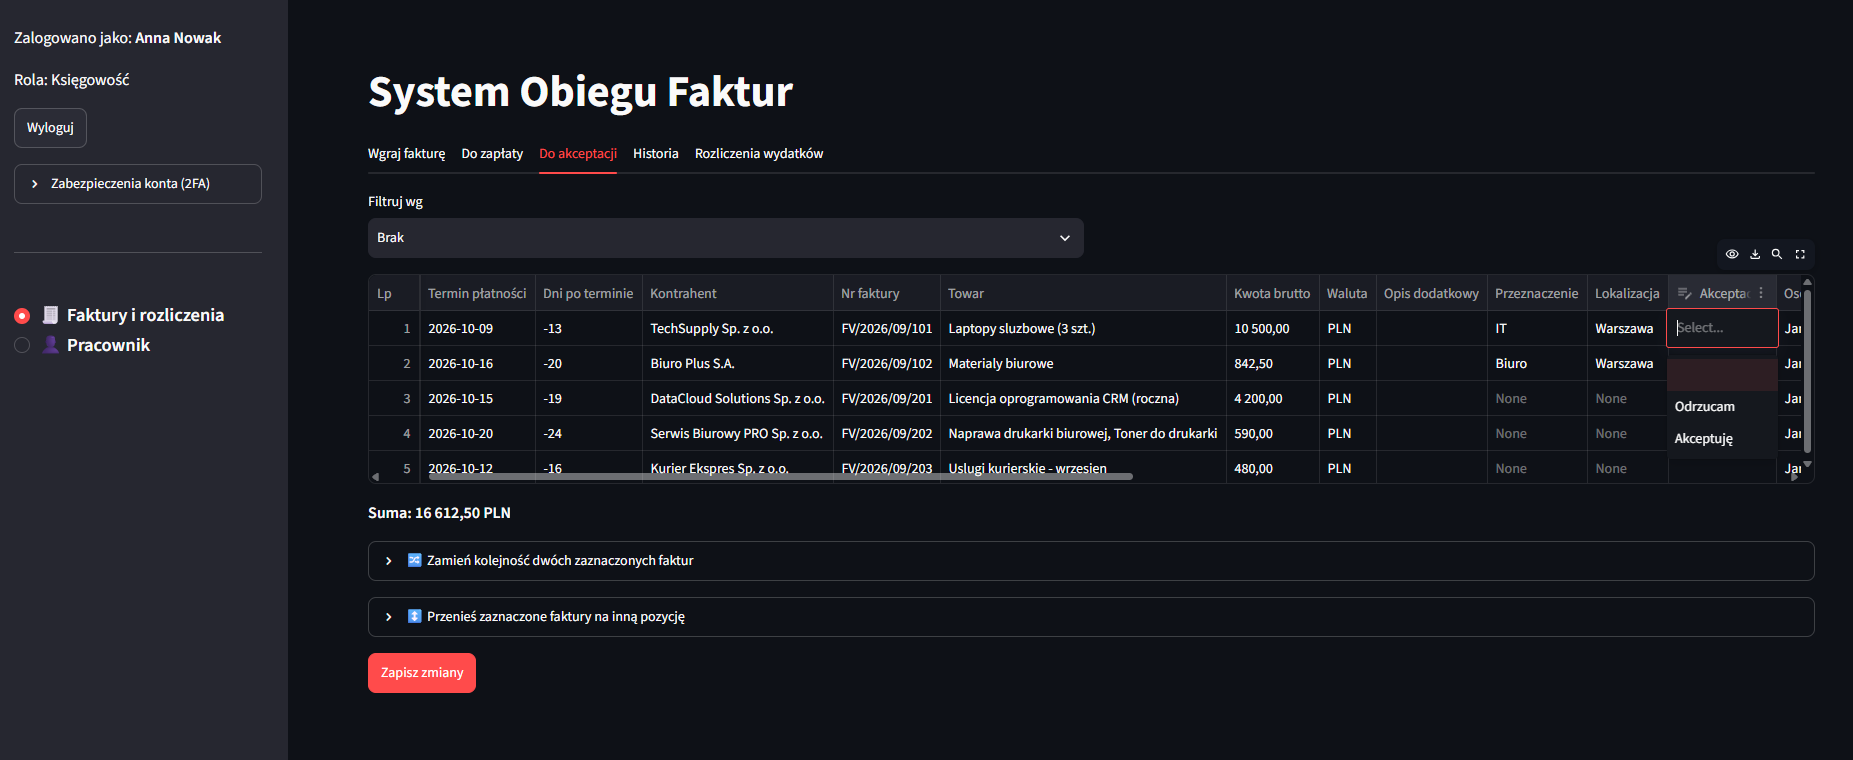Click cell TechSupply Sp. z o.o.
This screenshot has width=1853, height=760.
click(737, 329)
